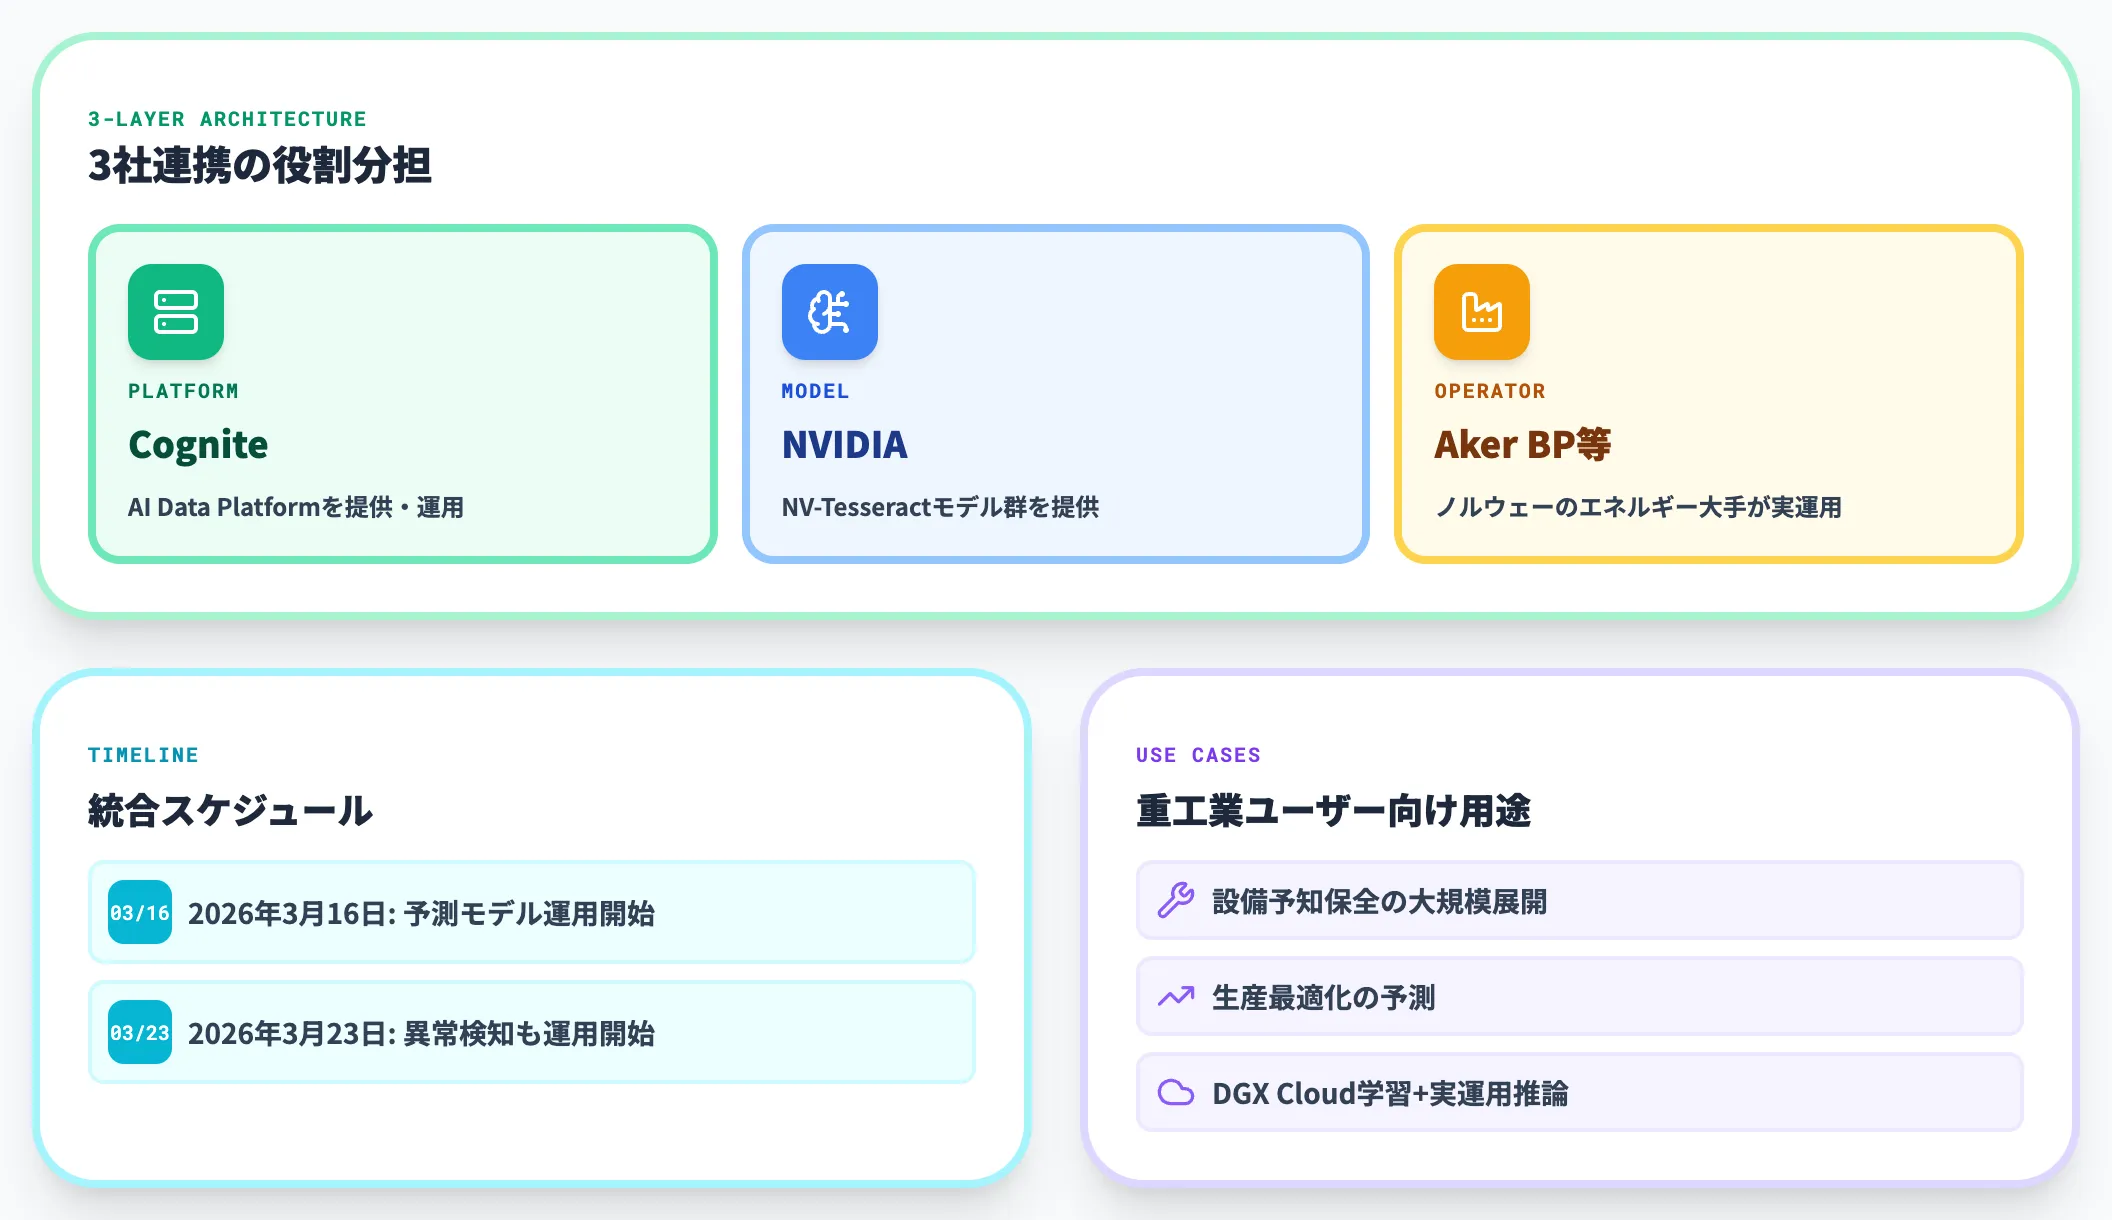Click the PLATFORM label
Screen dimensions: 2112x1220
click(183, 391)
